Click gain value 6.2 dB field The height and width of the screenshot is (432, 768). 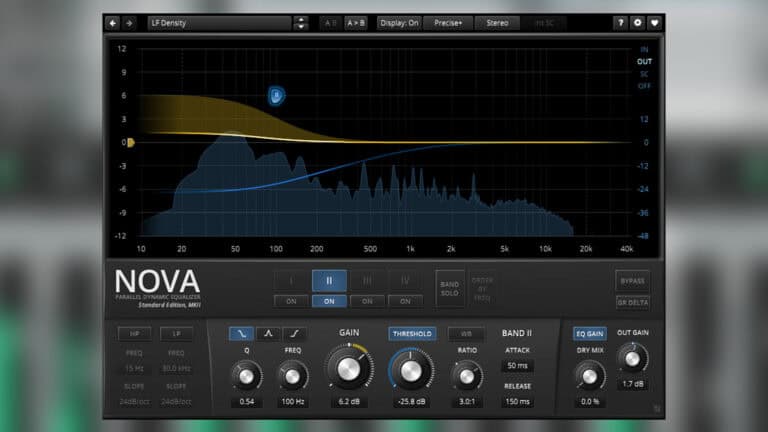pyautogui.click(x=349, y=402)
